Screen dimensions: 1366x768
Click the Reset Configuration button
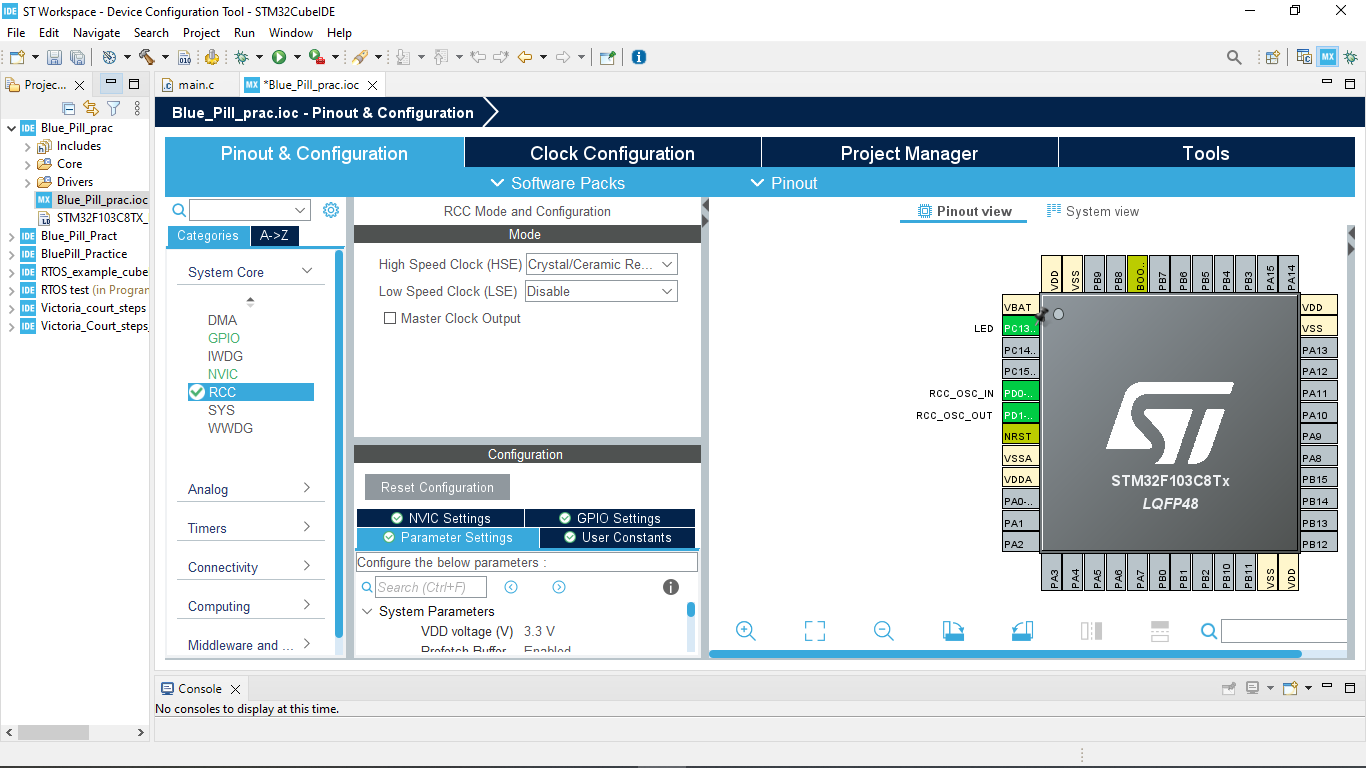coord(437,487)
